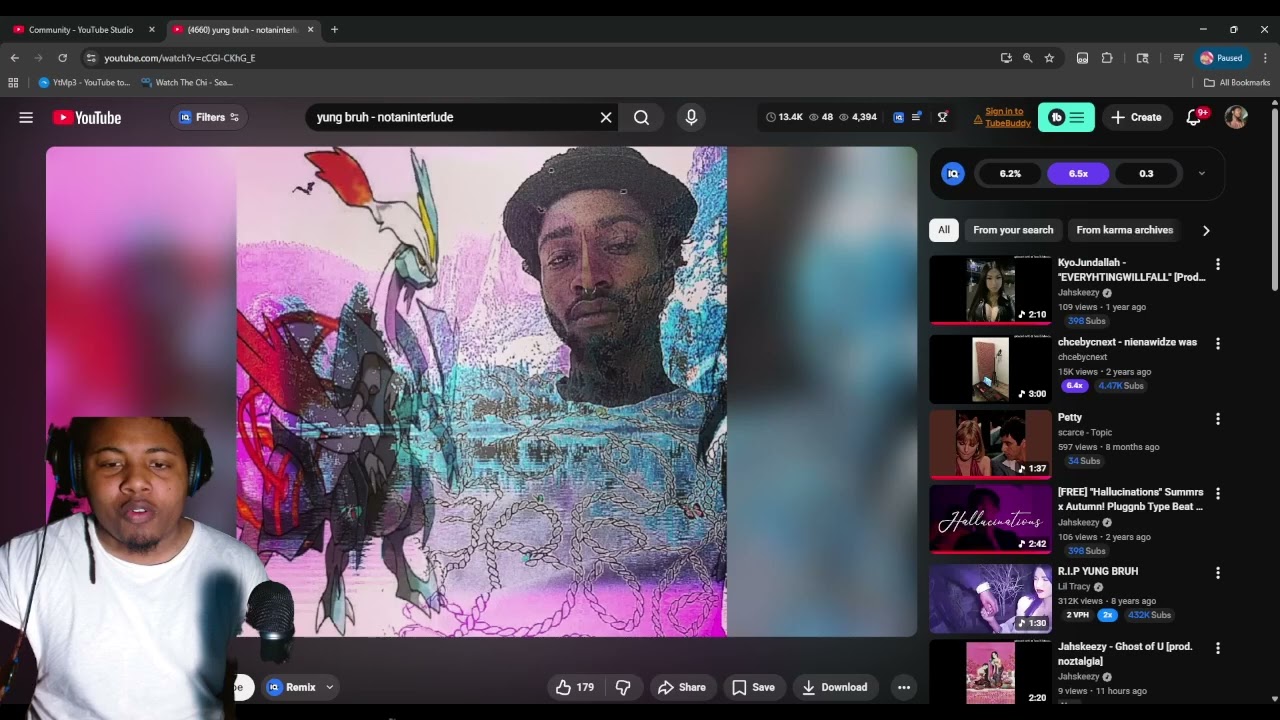Open options for the Petty video

tap(1217, 419)
